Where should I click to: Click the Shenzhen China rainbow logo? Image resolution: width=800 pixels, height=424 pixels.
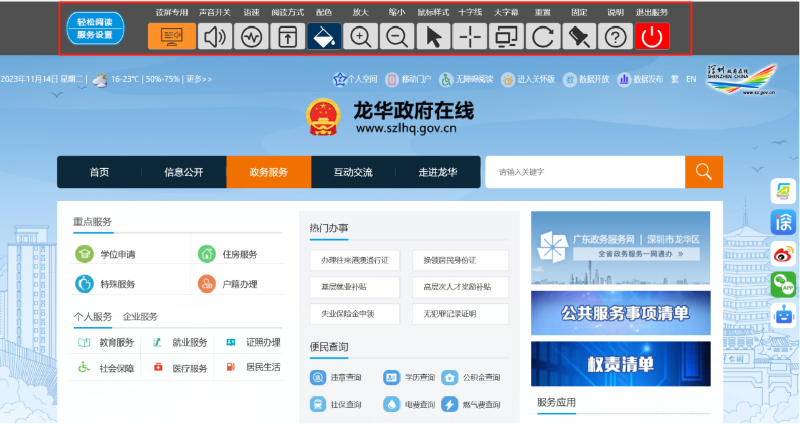point(742,79)
